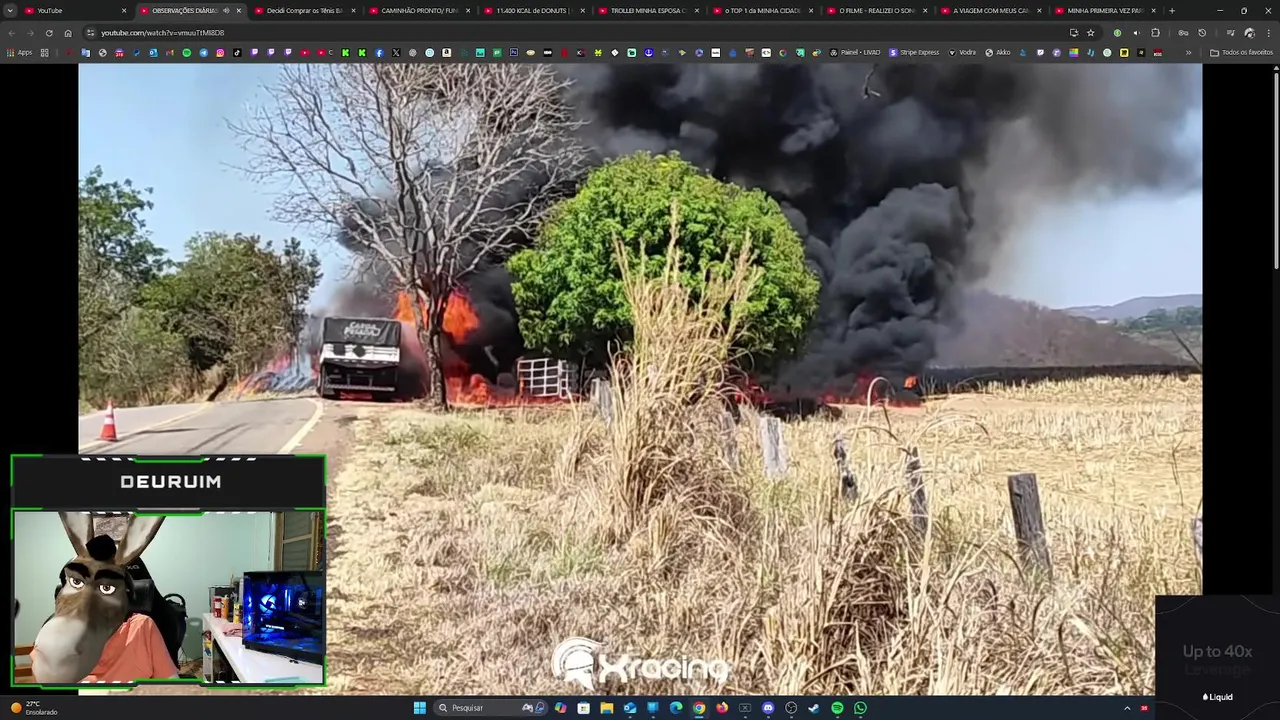The image size is (1280, 720).
Task: Open the Apps bookmark shortcut
Action: pyautogui.click(x=20, y=52)
